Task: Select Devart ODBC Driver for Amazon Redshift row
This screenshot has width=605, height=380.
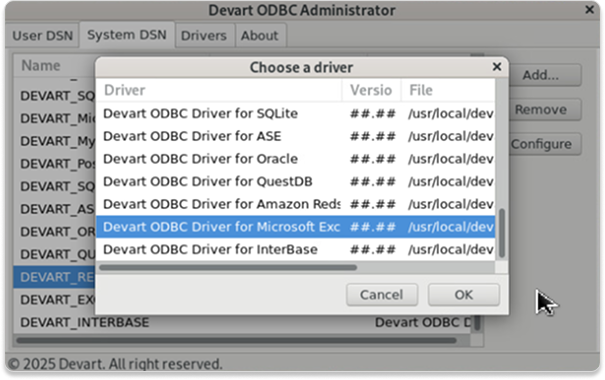Action: pos(296,204)
